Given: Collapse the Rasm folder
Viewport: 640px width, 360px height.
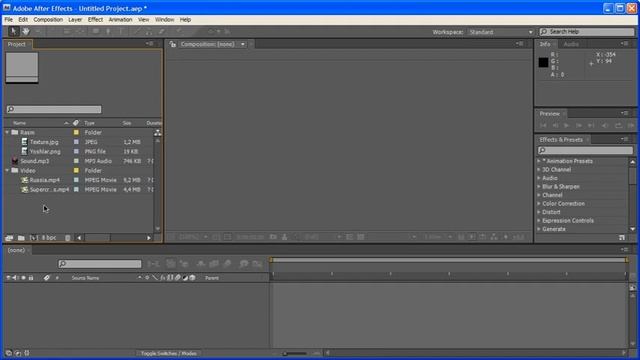Looking at the screenshot, I should [x=7, y=132].
